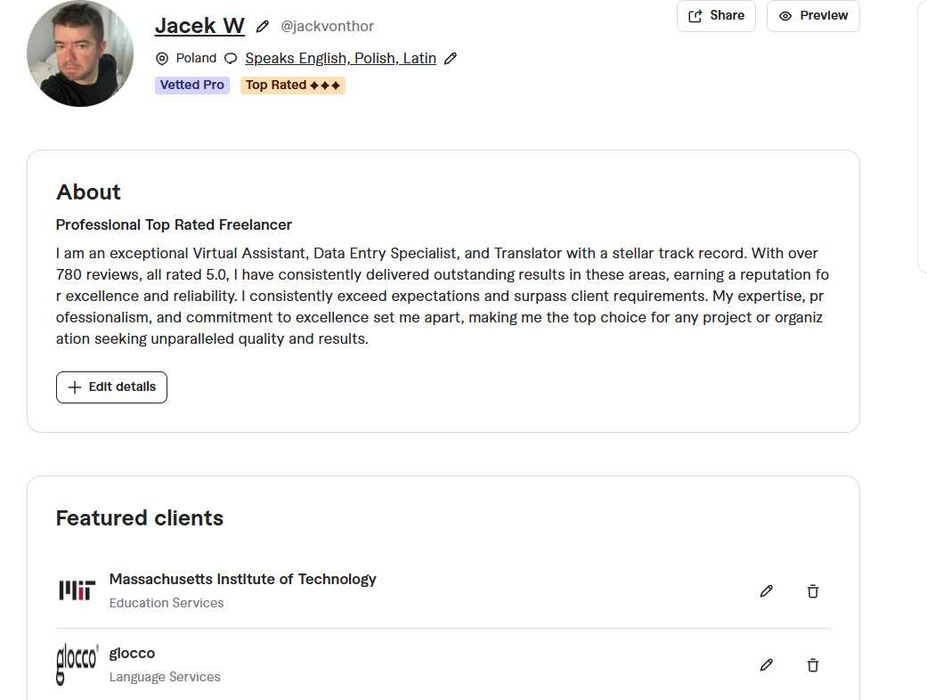Click the Vetted Pro badge
This screenshot has width=927, height=700.
coord(192,85)
